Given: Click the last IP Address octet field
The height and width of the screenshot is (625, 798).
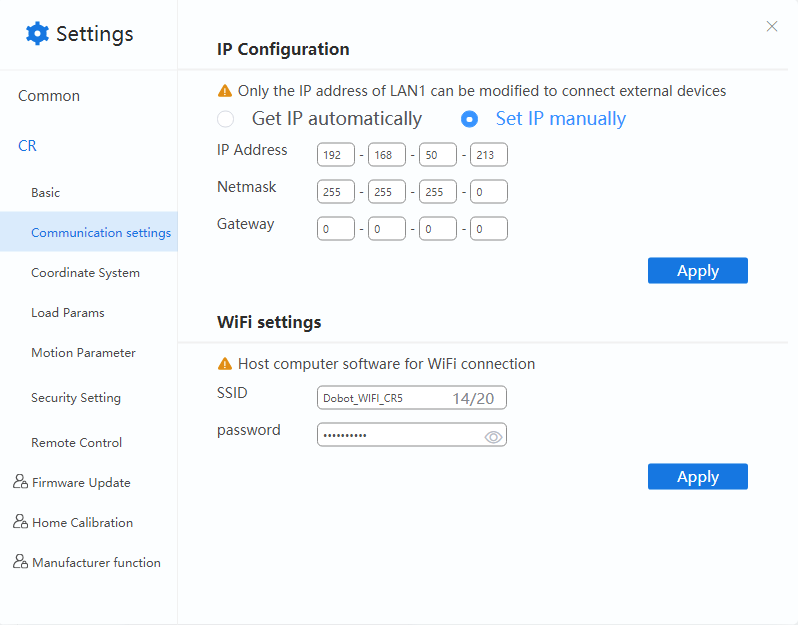Looking at the screenshot, I should [489, 155].
